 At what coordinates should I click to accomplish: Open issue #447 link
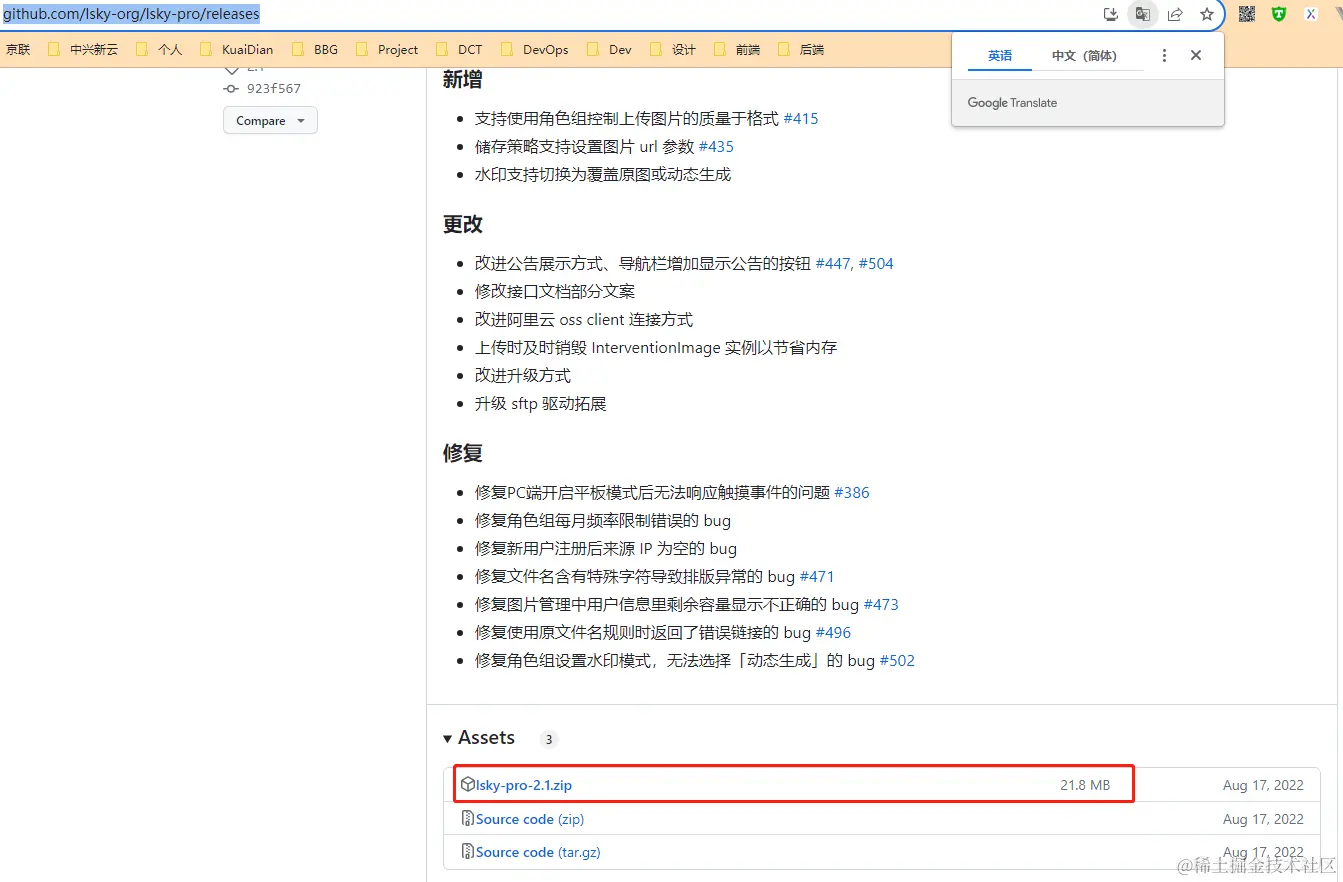click(834, 264)
